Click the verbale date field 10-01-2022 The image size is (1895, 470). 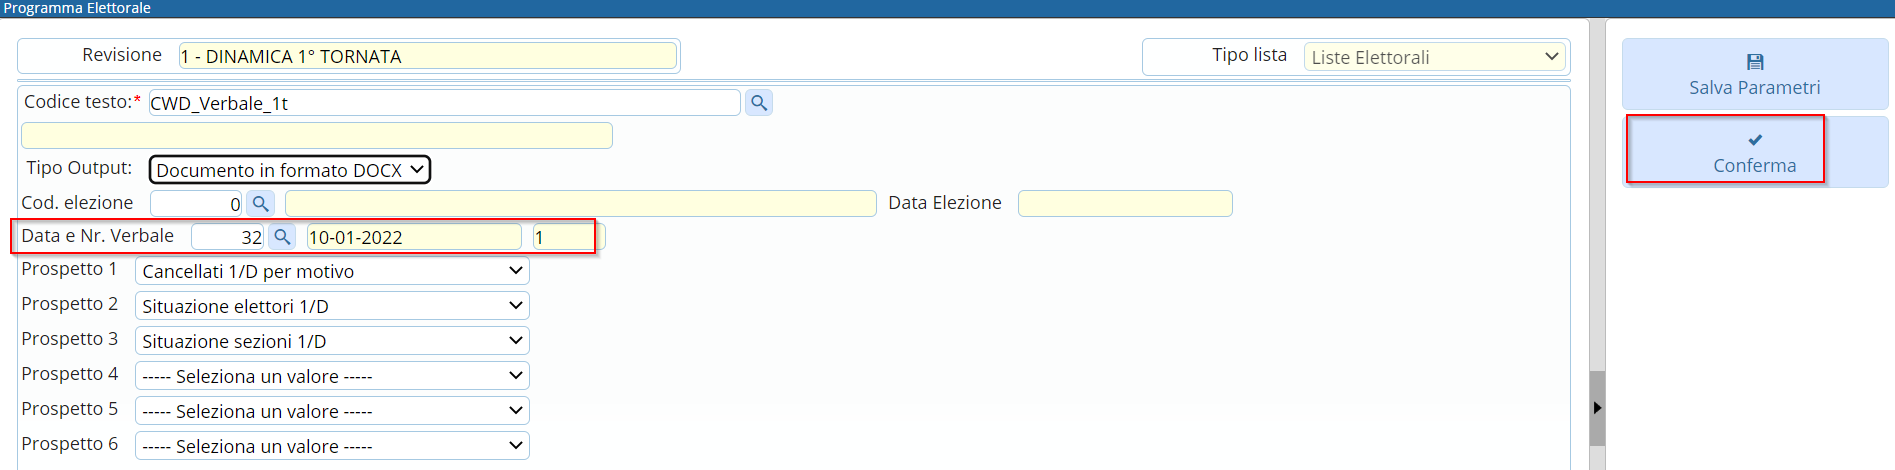click(414, 237)
